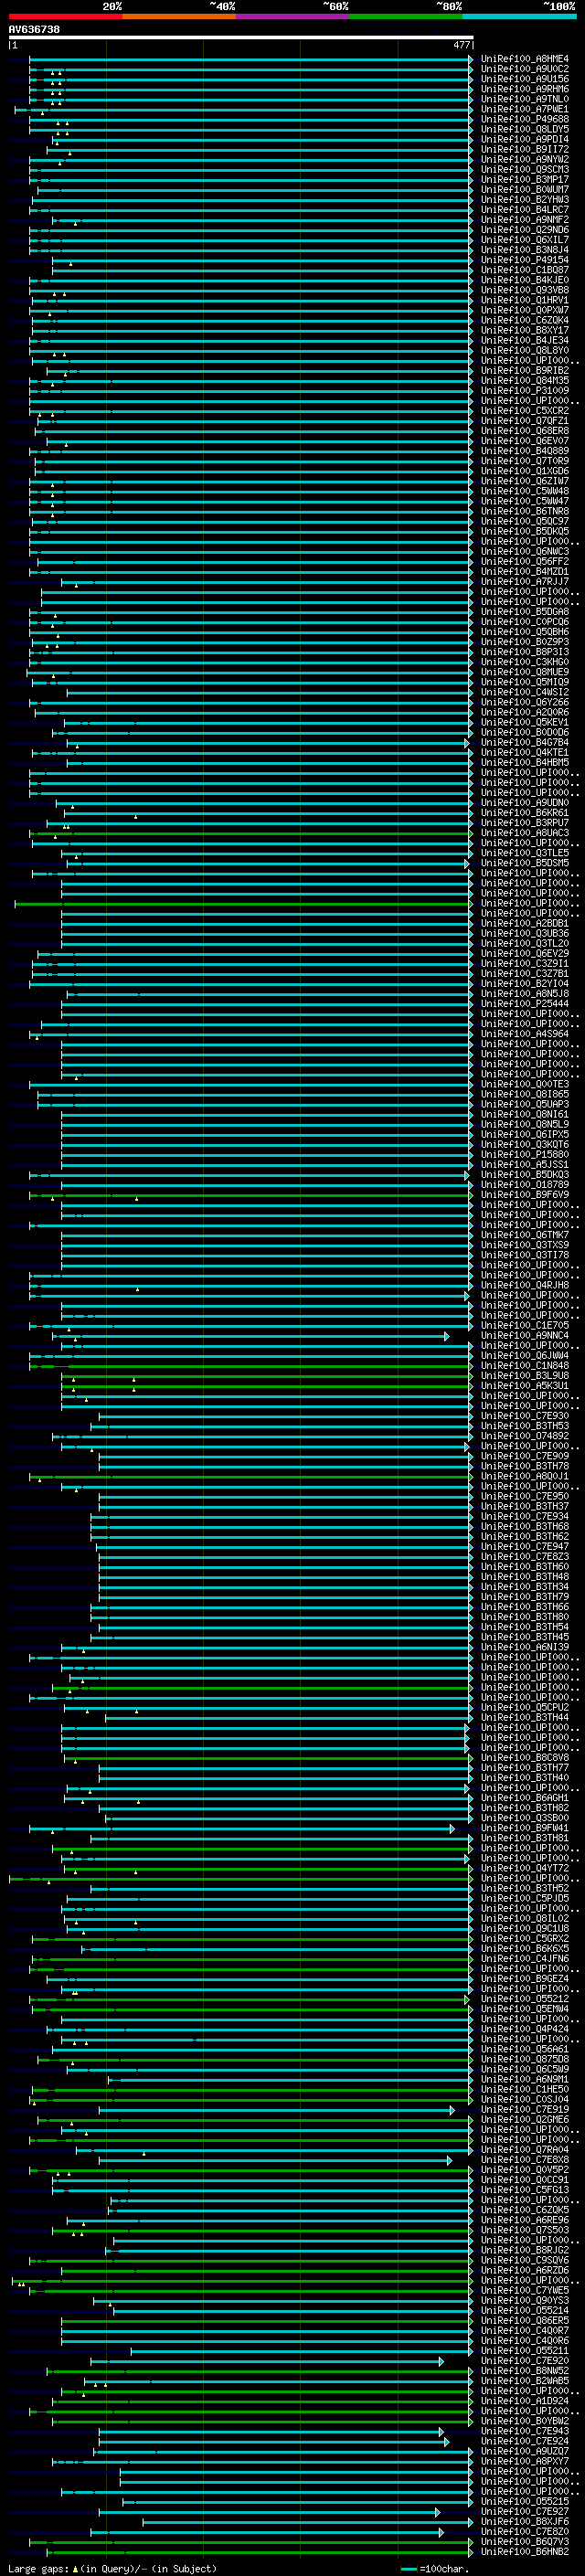Click the green ~80% identity legend segment
The image size is (585, 2576).
[x=406, y=17]
